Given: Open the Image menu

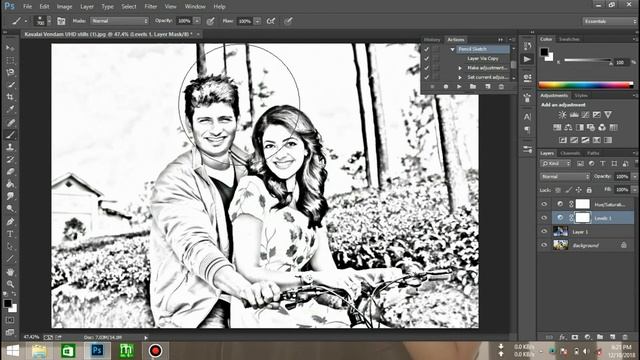Looking at the screenshot, I should click(x=64, y=7).
